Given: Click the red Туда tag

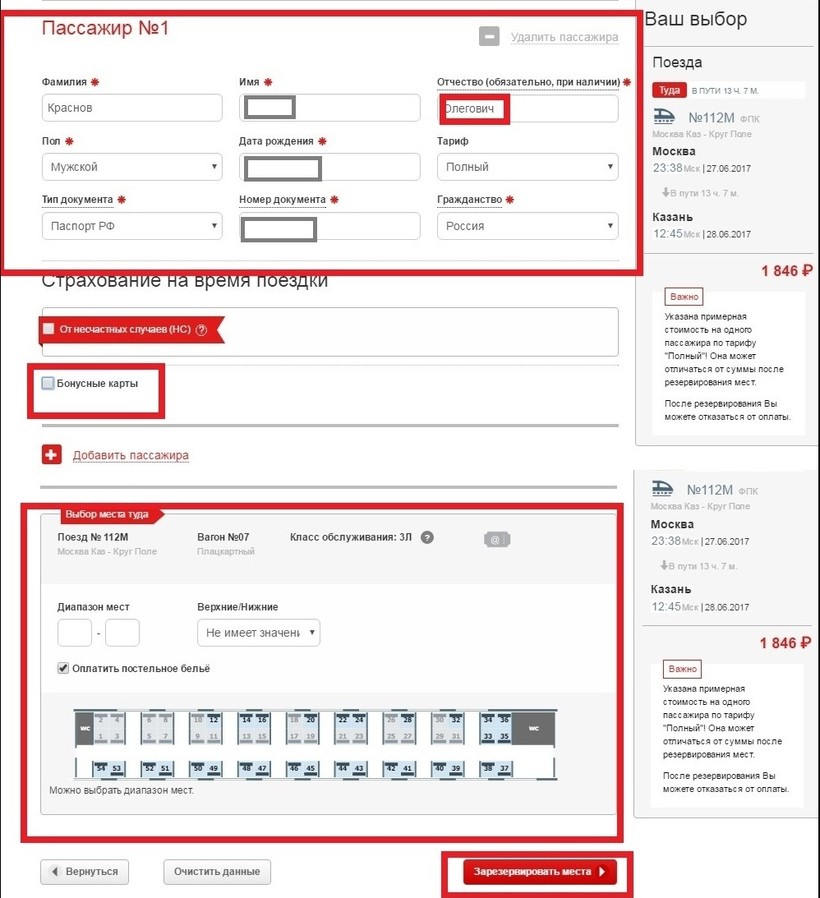Looking at the screenshot, I should (669, 90).
